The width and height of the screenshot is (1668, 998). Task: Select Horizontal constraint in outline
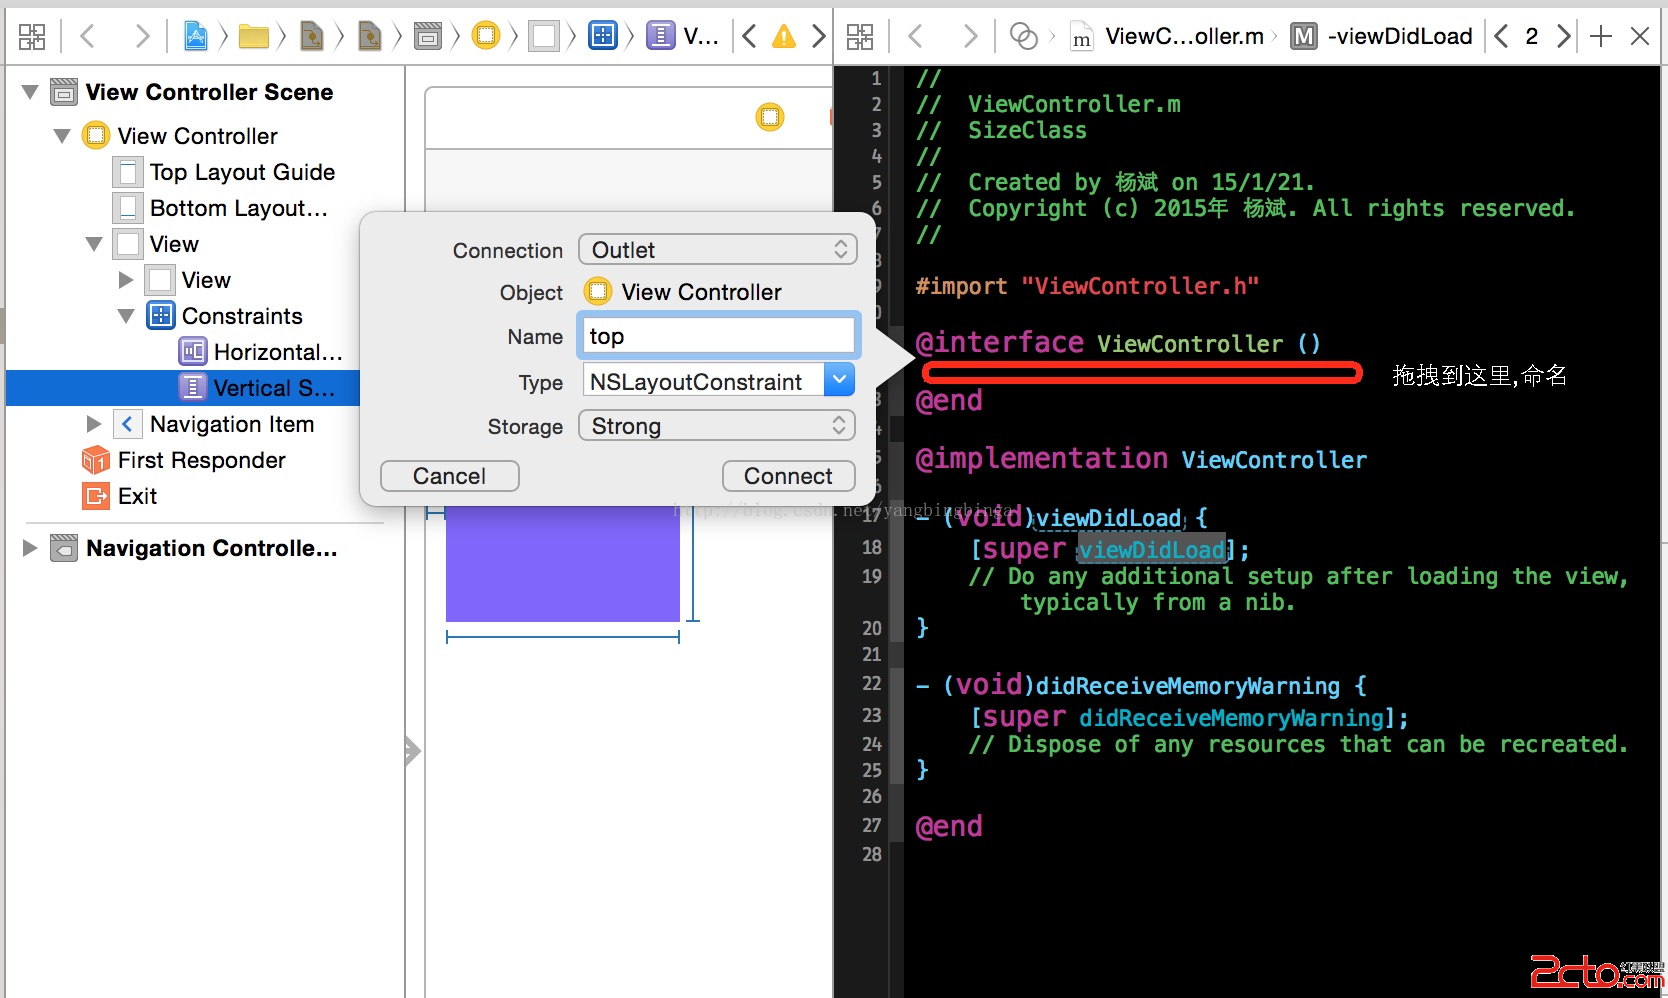[x=276, y=352]
